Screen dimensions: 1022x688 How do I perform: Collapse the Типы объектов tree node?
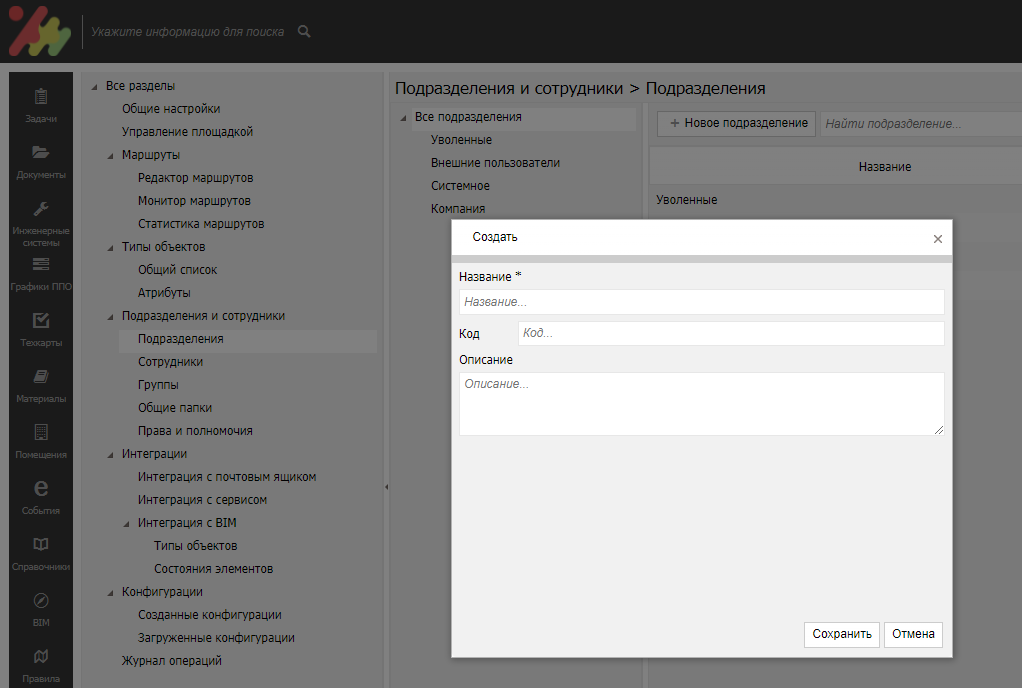coord(110,248)
